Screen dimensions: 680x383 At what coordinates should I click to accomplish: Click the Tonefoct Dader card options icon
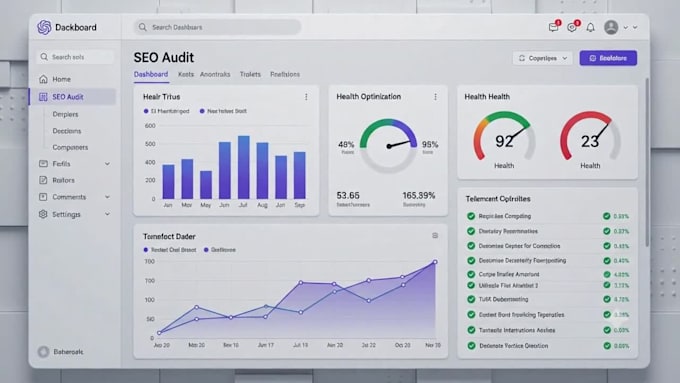tap(435, 236)
